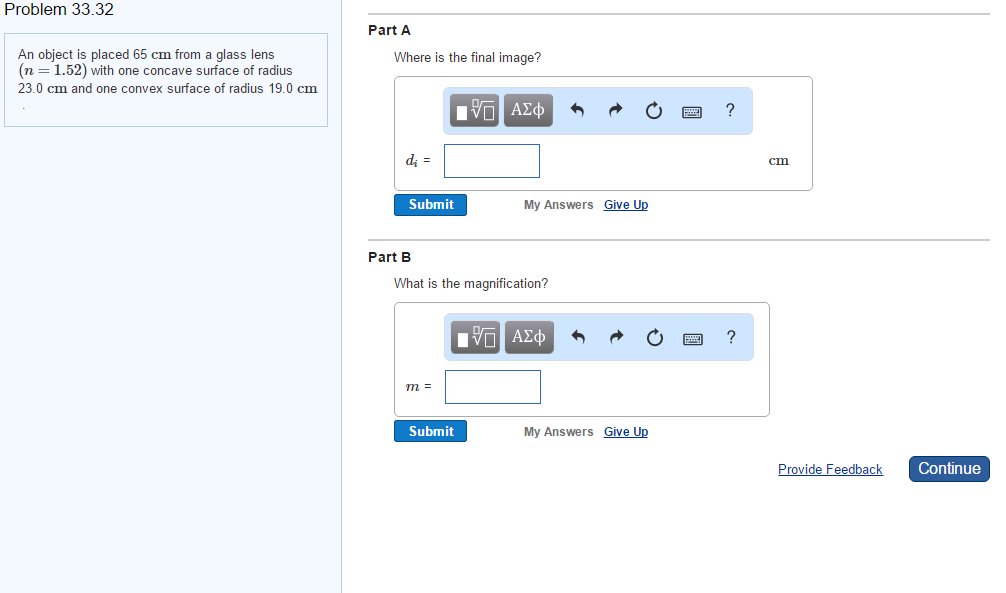
Task: Click the templates icon in Part B toolbar
Action: [x=475, y=338]
